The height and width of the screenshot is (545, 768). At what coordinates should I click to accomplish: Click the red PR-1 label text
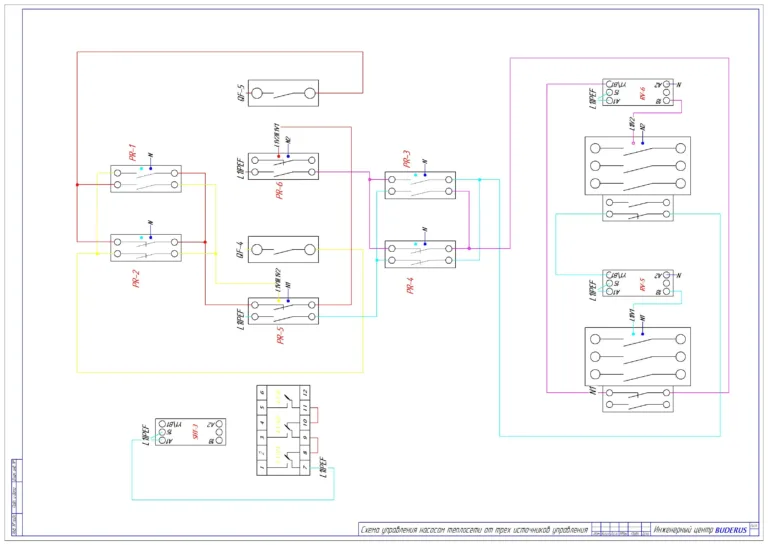132,153
